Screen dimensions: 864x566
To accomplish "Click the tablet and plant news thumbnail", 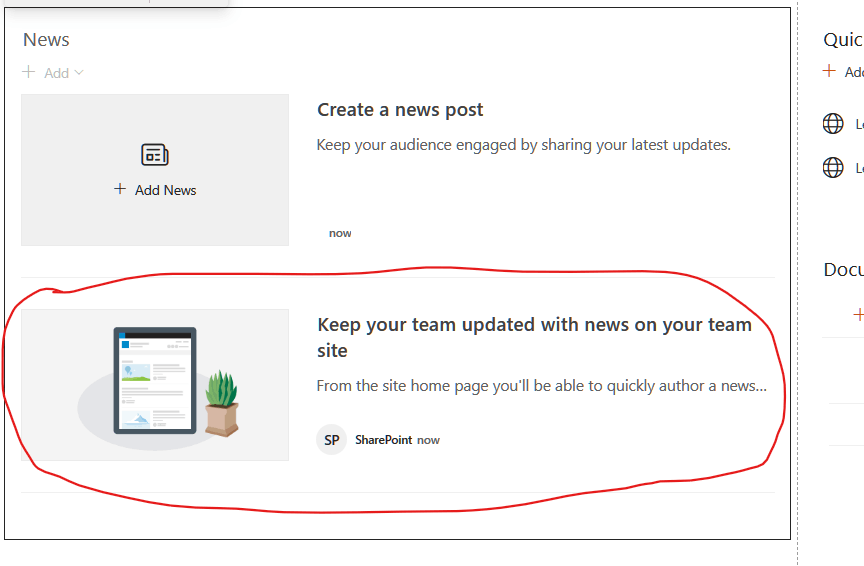I will pyautogui.click(x=155, y=385).
